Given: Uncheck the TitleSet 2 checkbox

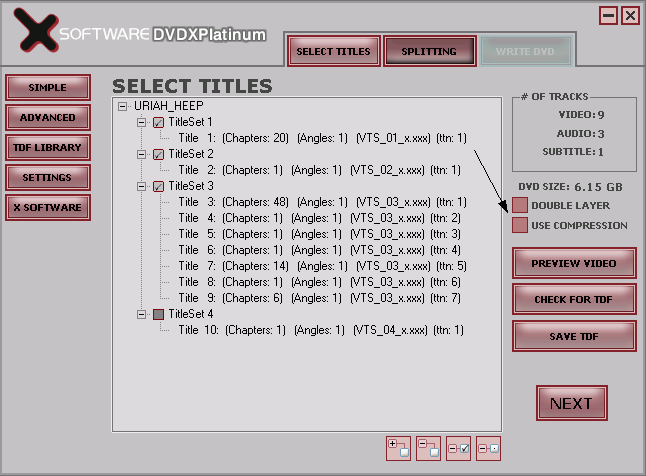Looking at the screenshot, I should 158,155.
